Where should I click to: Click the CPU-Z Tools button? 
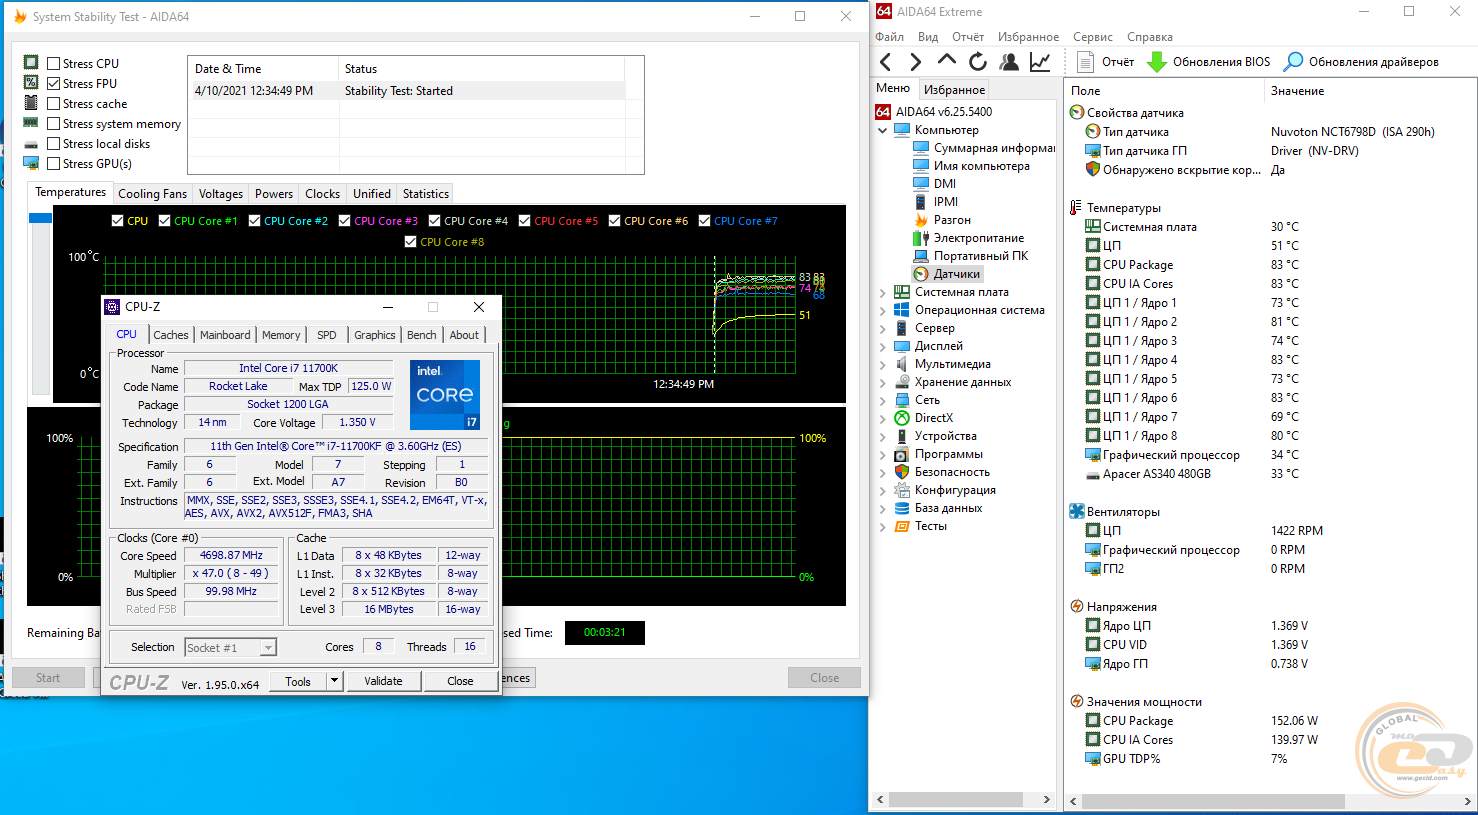298,681
